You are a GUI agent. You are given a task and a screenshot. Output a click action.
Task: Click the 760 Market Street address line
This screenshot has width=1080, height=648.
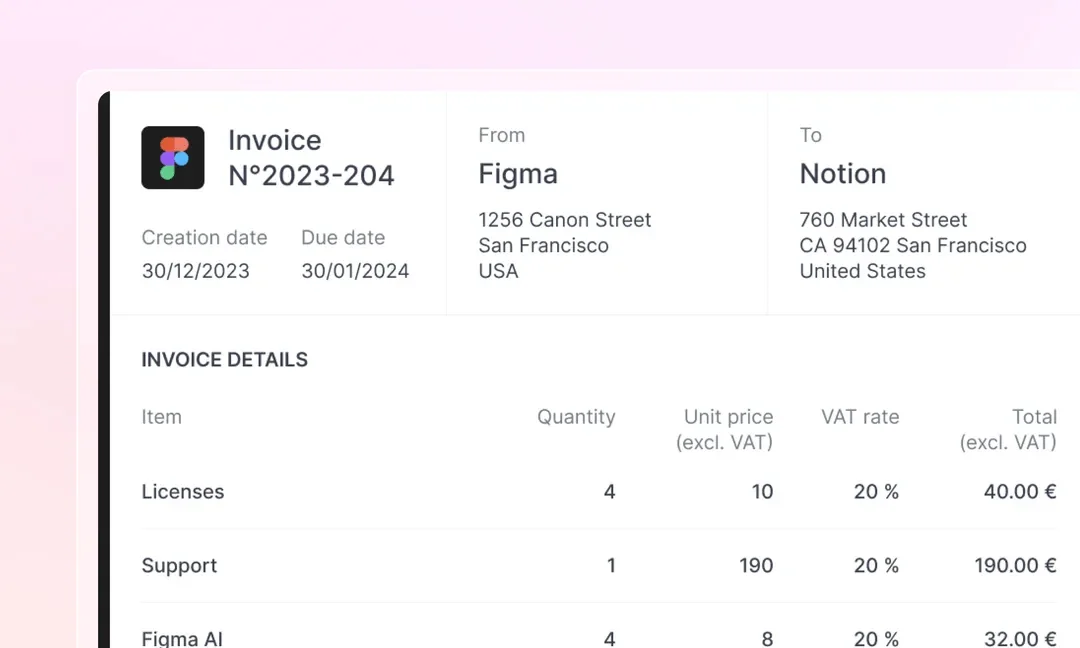coord(883,220)
